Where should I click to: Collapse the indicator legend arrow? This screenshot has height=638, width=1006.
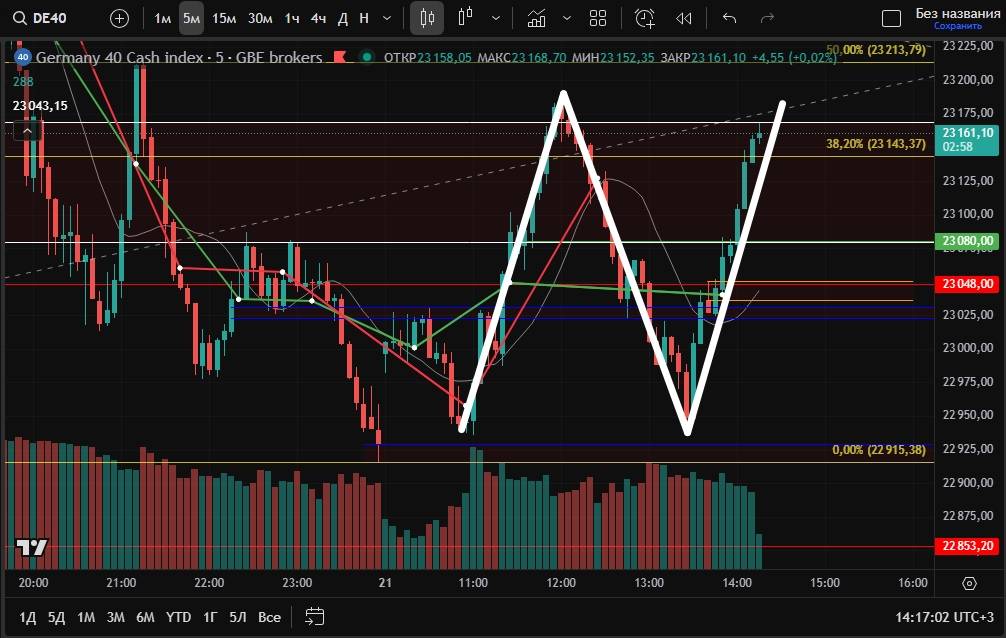(28, 130)
